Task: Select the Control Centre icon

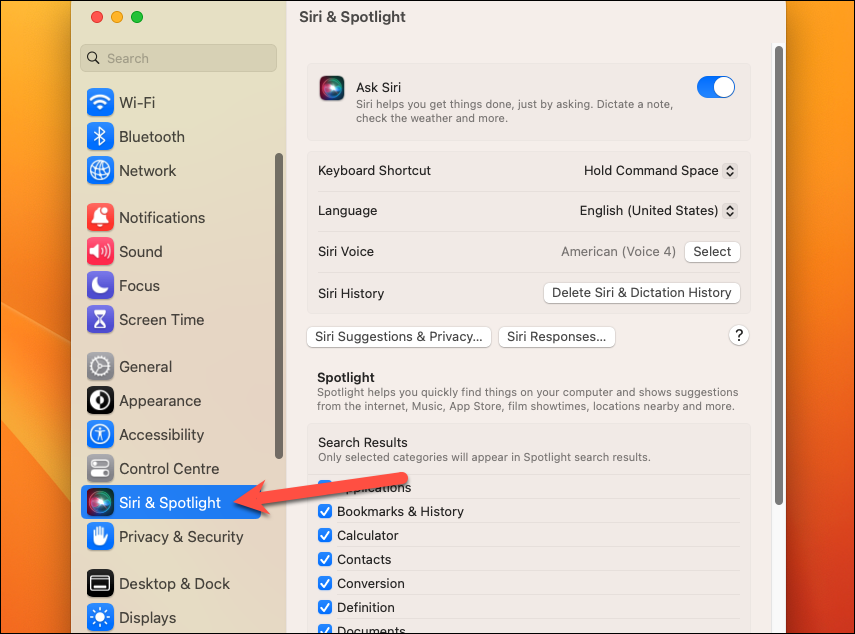Action: point(100,468)
